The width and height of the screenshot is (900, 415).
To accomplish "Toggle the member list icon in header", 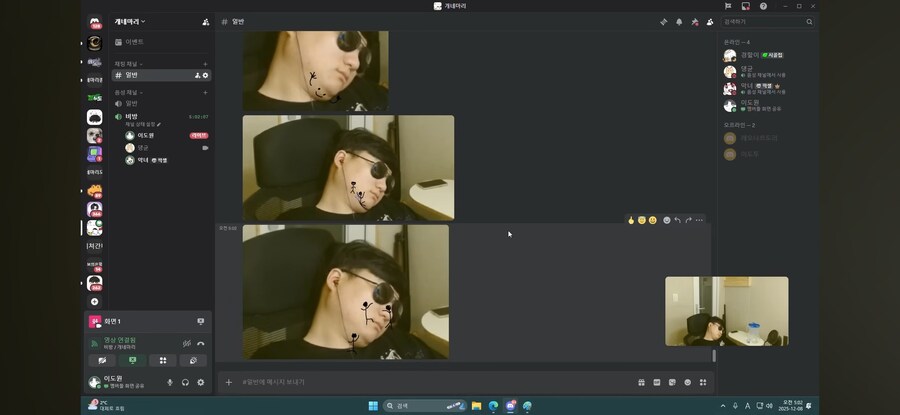I will 710,22.
